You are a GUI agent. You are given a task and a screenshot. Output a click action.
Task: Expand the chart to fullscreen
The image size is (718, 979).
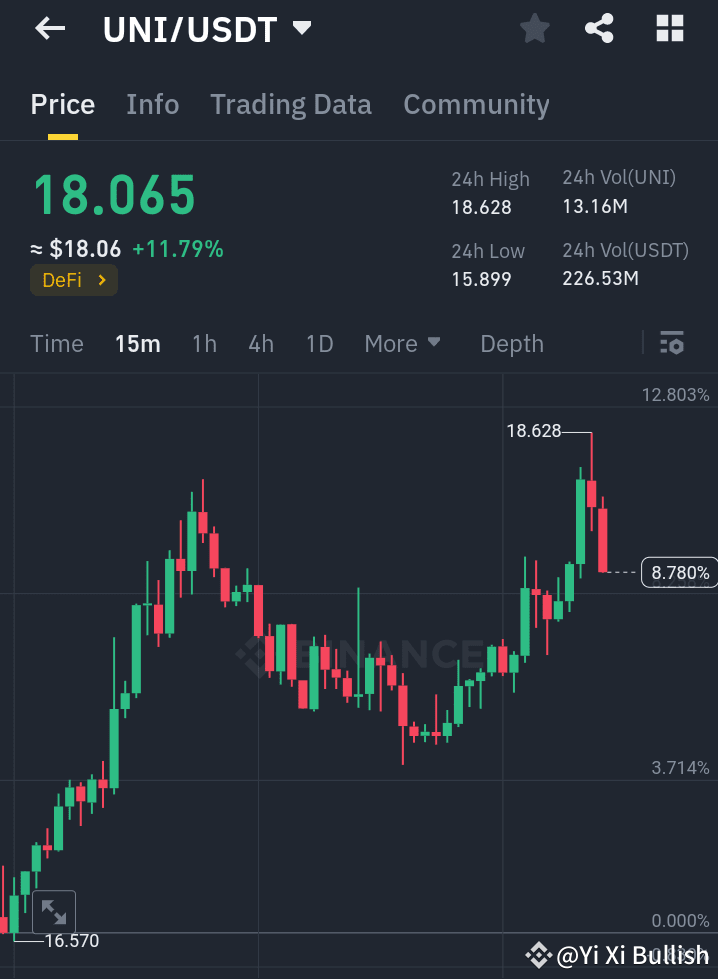pos(54,911)
